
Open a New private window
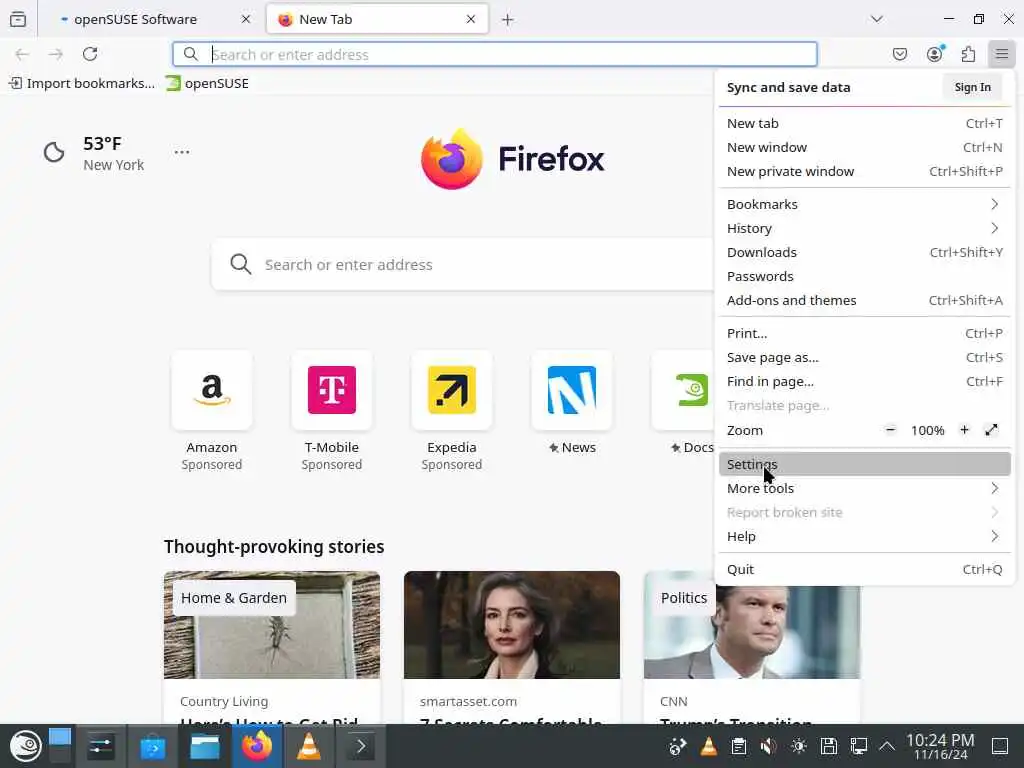coord(865,172)
